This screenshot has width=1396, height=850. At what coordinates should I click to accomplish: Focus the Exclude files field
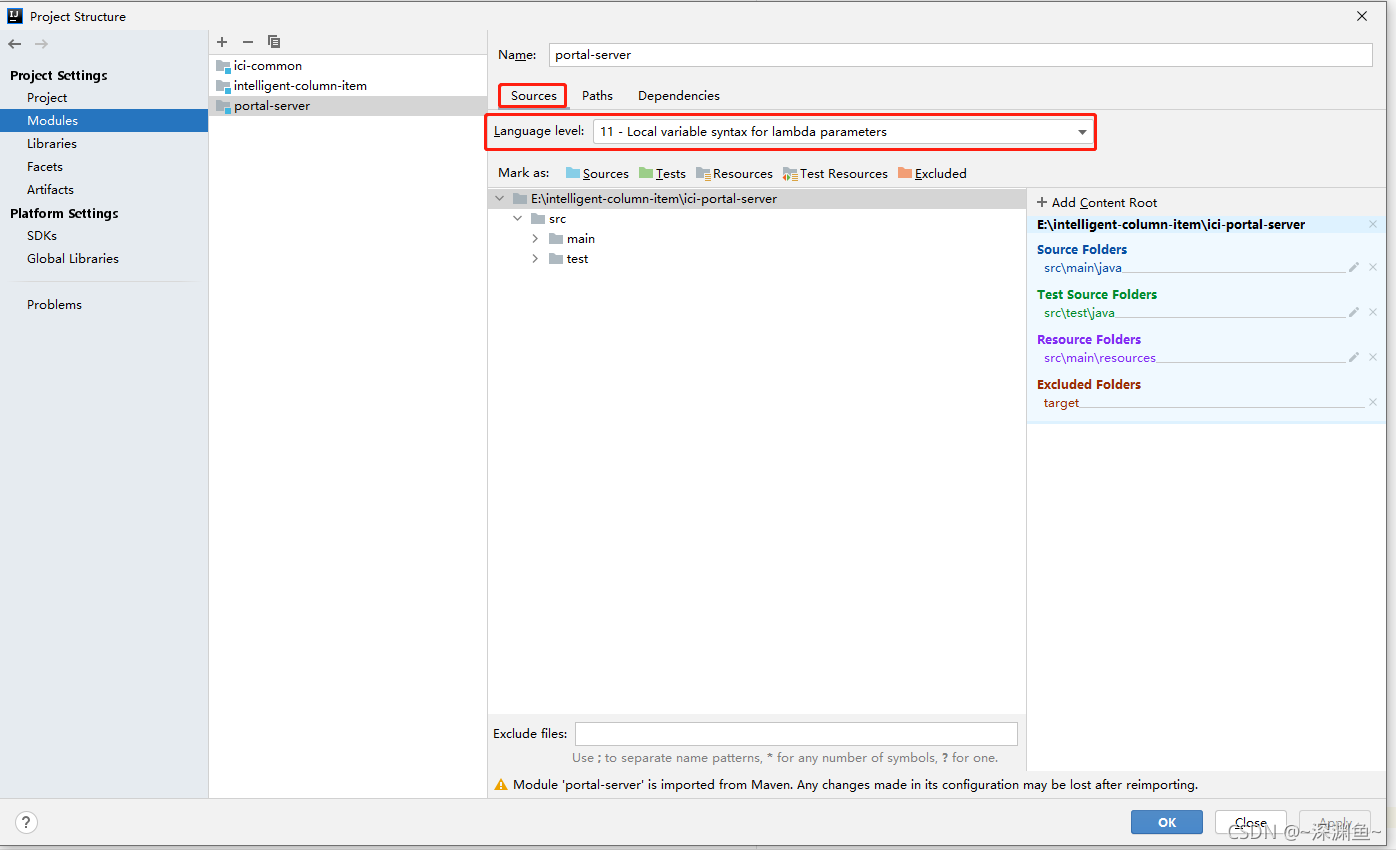(796, 733)
